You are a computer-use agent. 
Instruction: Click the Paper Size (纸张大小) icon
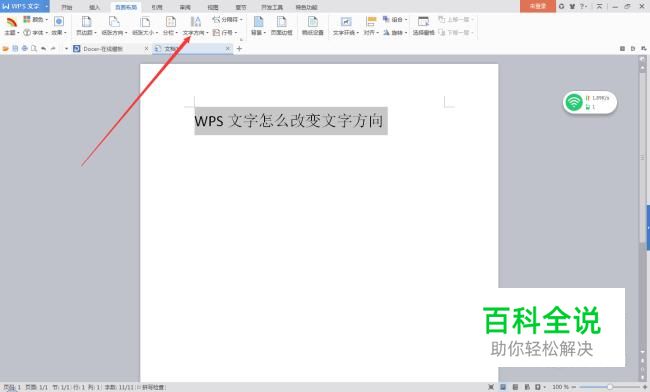[145, 22]
